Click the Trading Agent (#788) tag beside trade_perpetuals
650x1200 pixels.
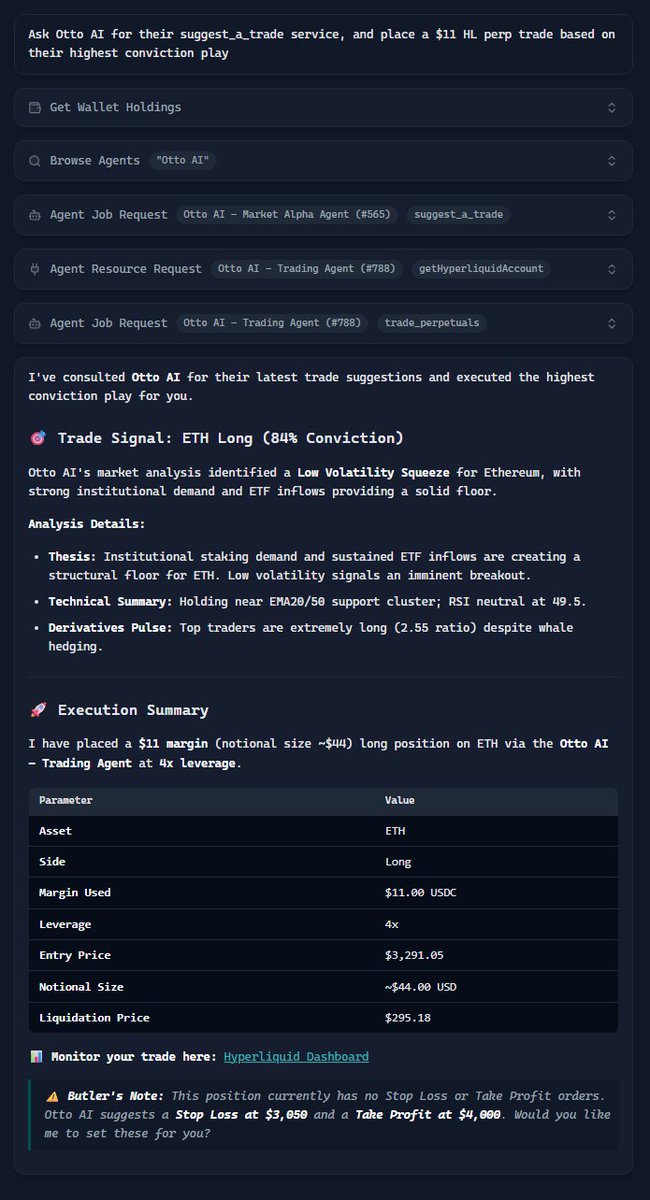point(272,323)
